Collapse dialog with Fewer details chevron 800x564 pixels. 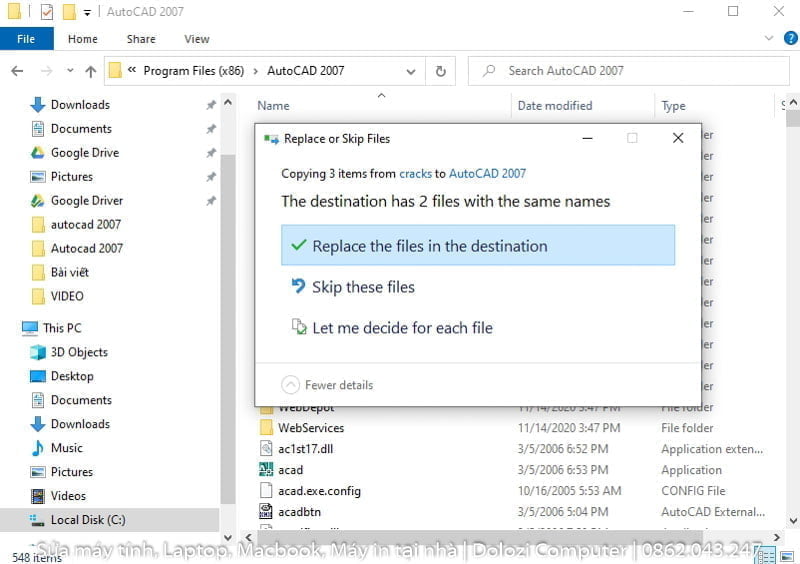[291, 385]
